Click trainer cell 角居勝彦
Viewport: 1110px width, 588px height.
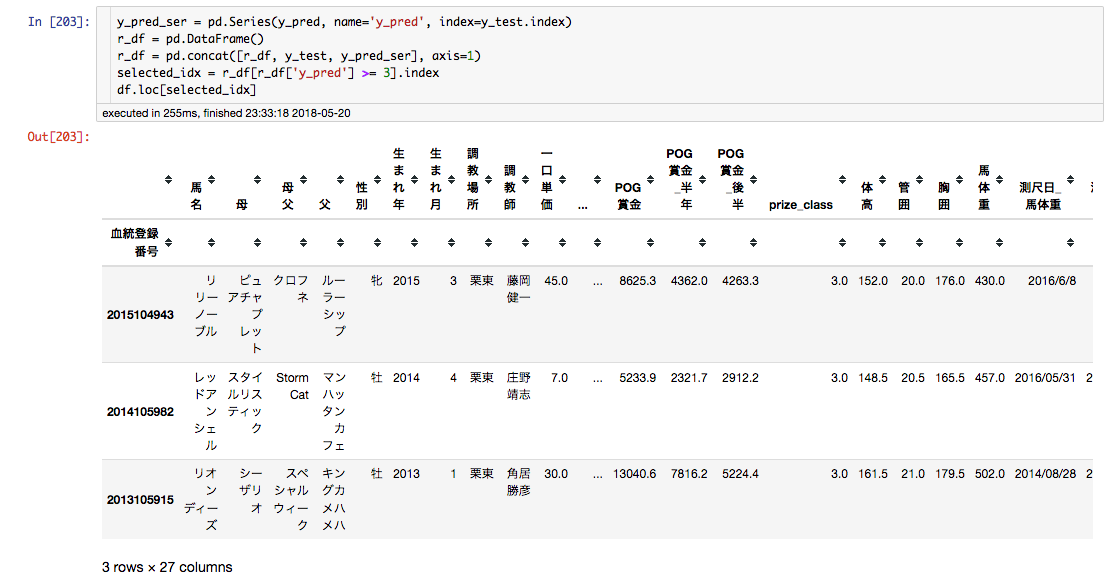tap(518, 482)
